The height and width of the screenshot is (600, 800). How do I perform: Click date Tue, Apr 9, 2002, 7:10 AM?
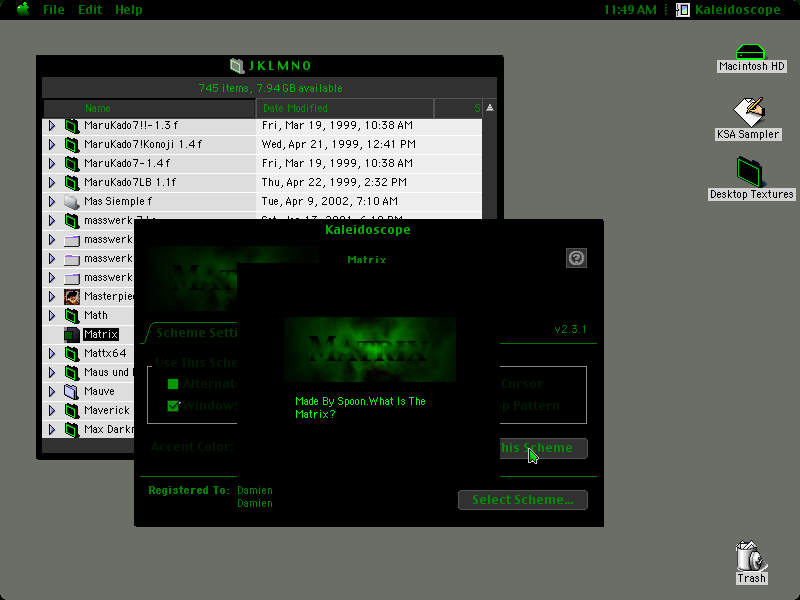[330, 202]
